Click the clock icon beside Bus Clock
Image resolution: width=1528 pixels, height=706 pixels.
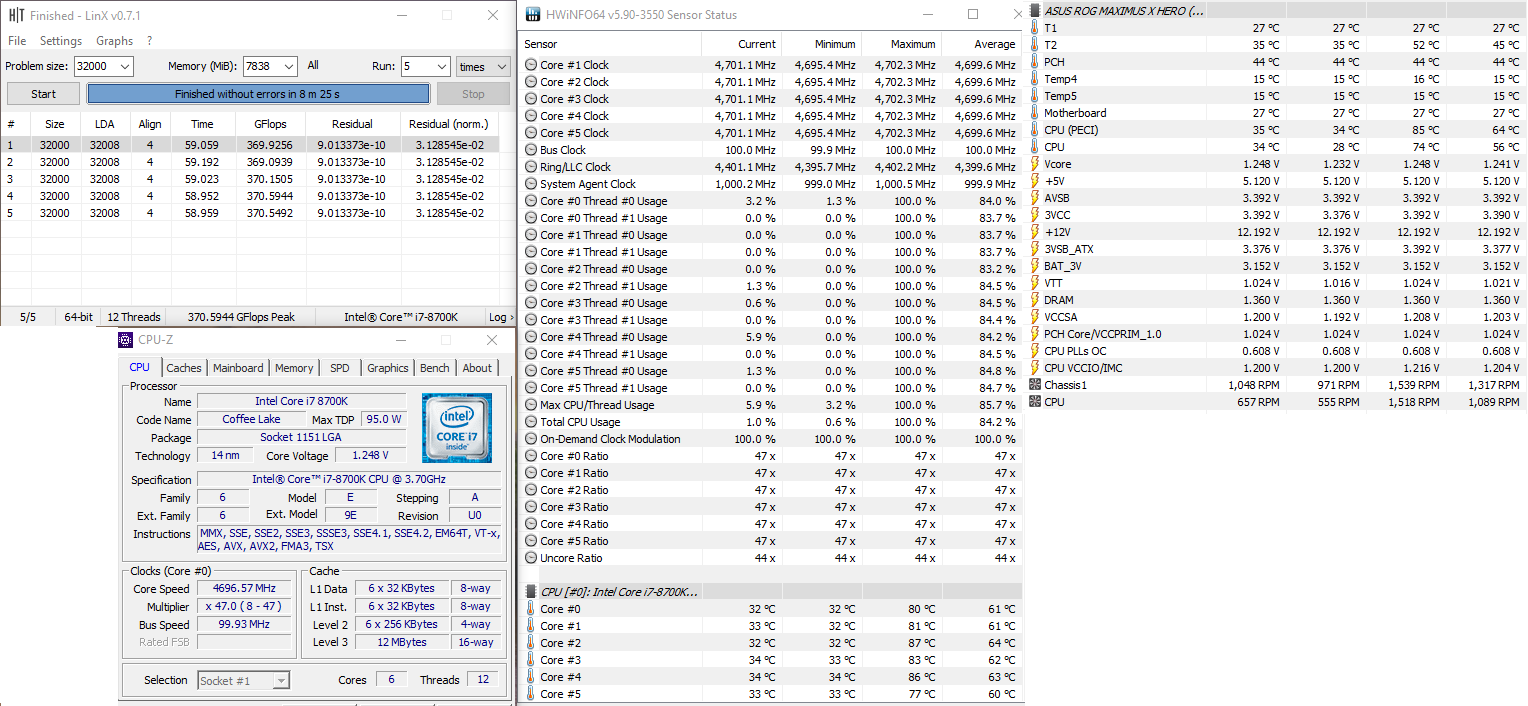(531, 150)
